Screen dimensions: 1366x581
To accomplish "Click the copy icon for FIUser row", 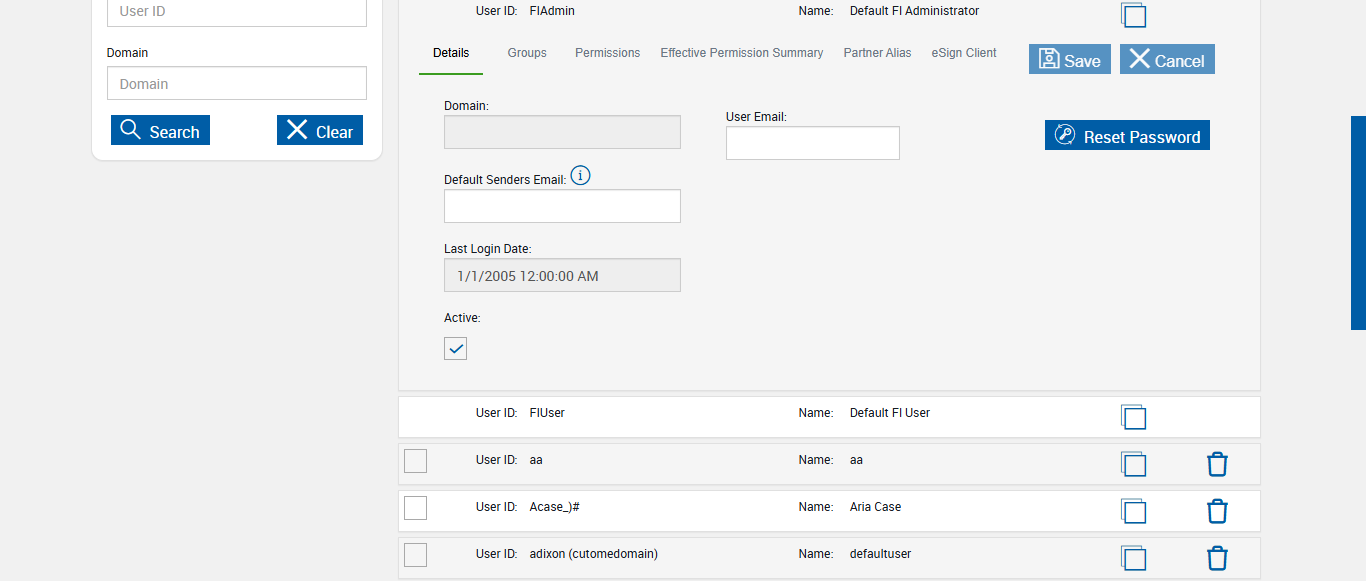I will point(1133,417).
